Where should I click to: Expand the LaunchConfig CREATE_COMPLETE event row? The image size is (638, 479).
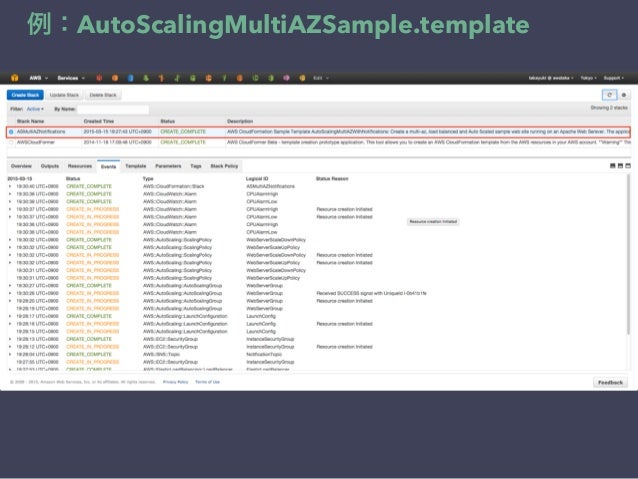point(10,316)
